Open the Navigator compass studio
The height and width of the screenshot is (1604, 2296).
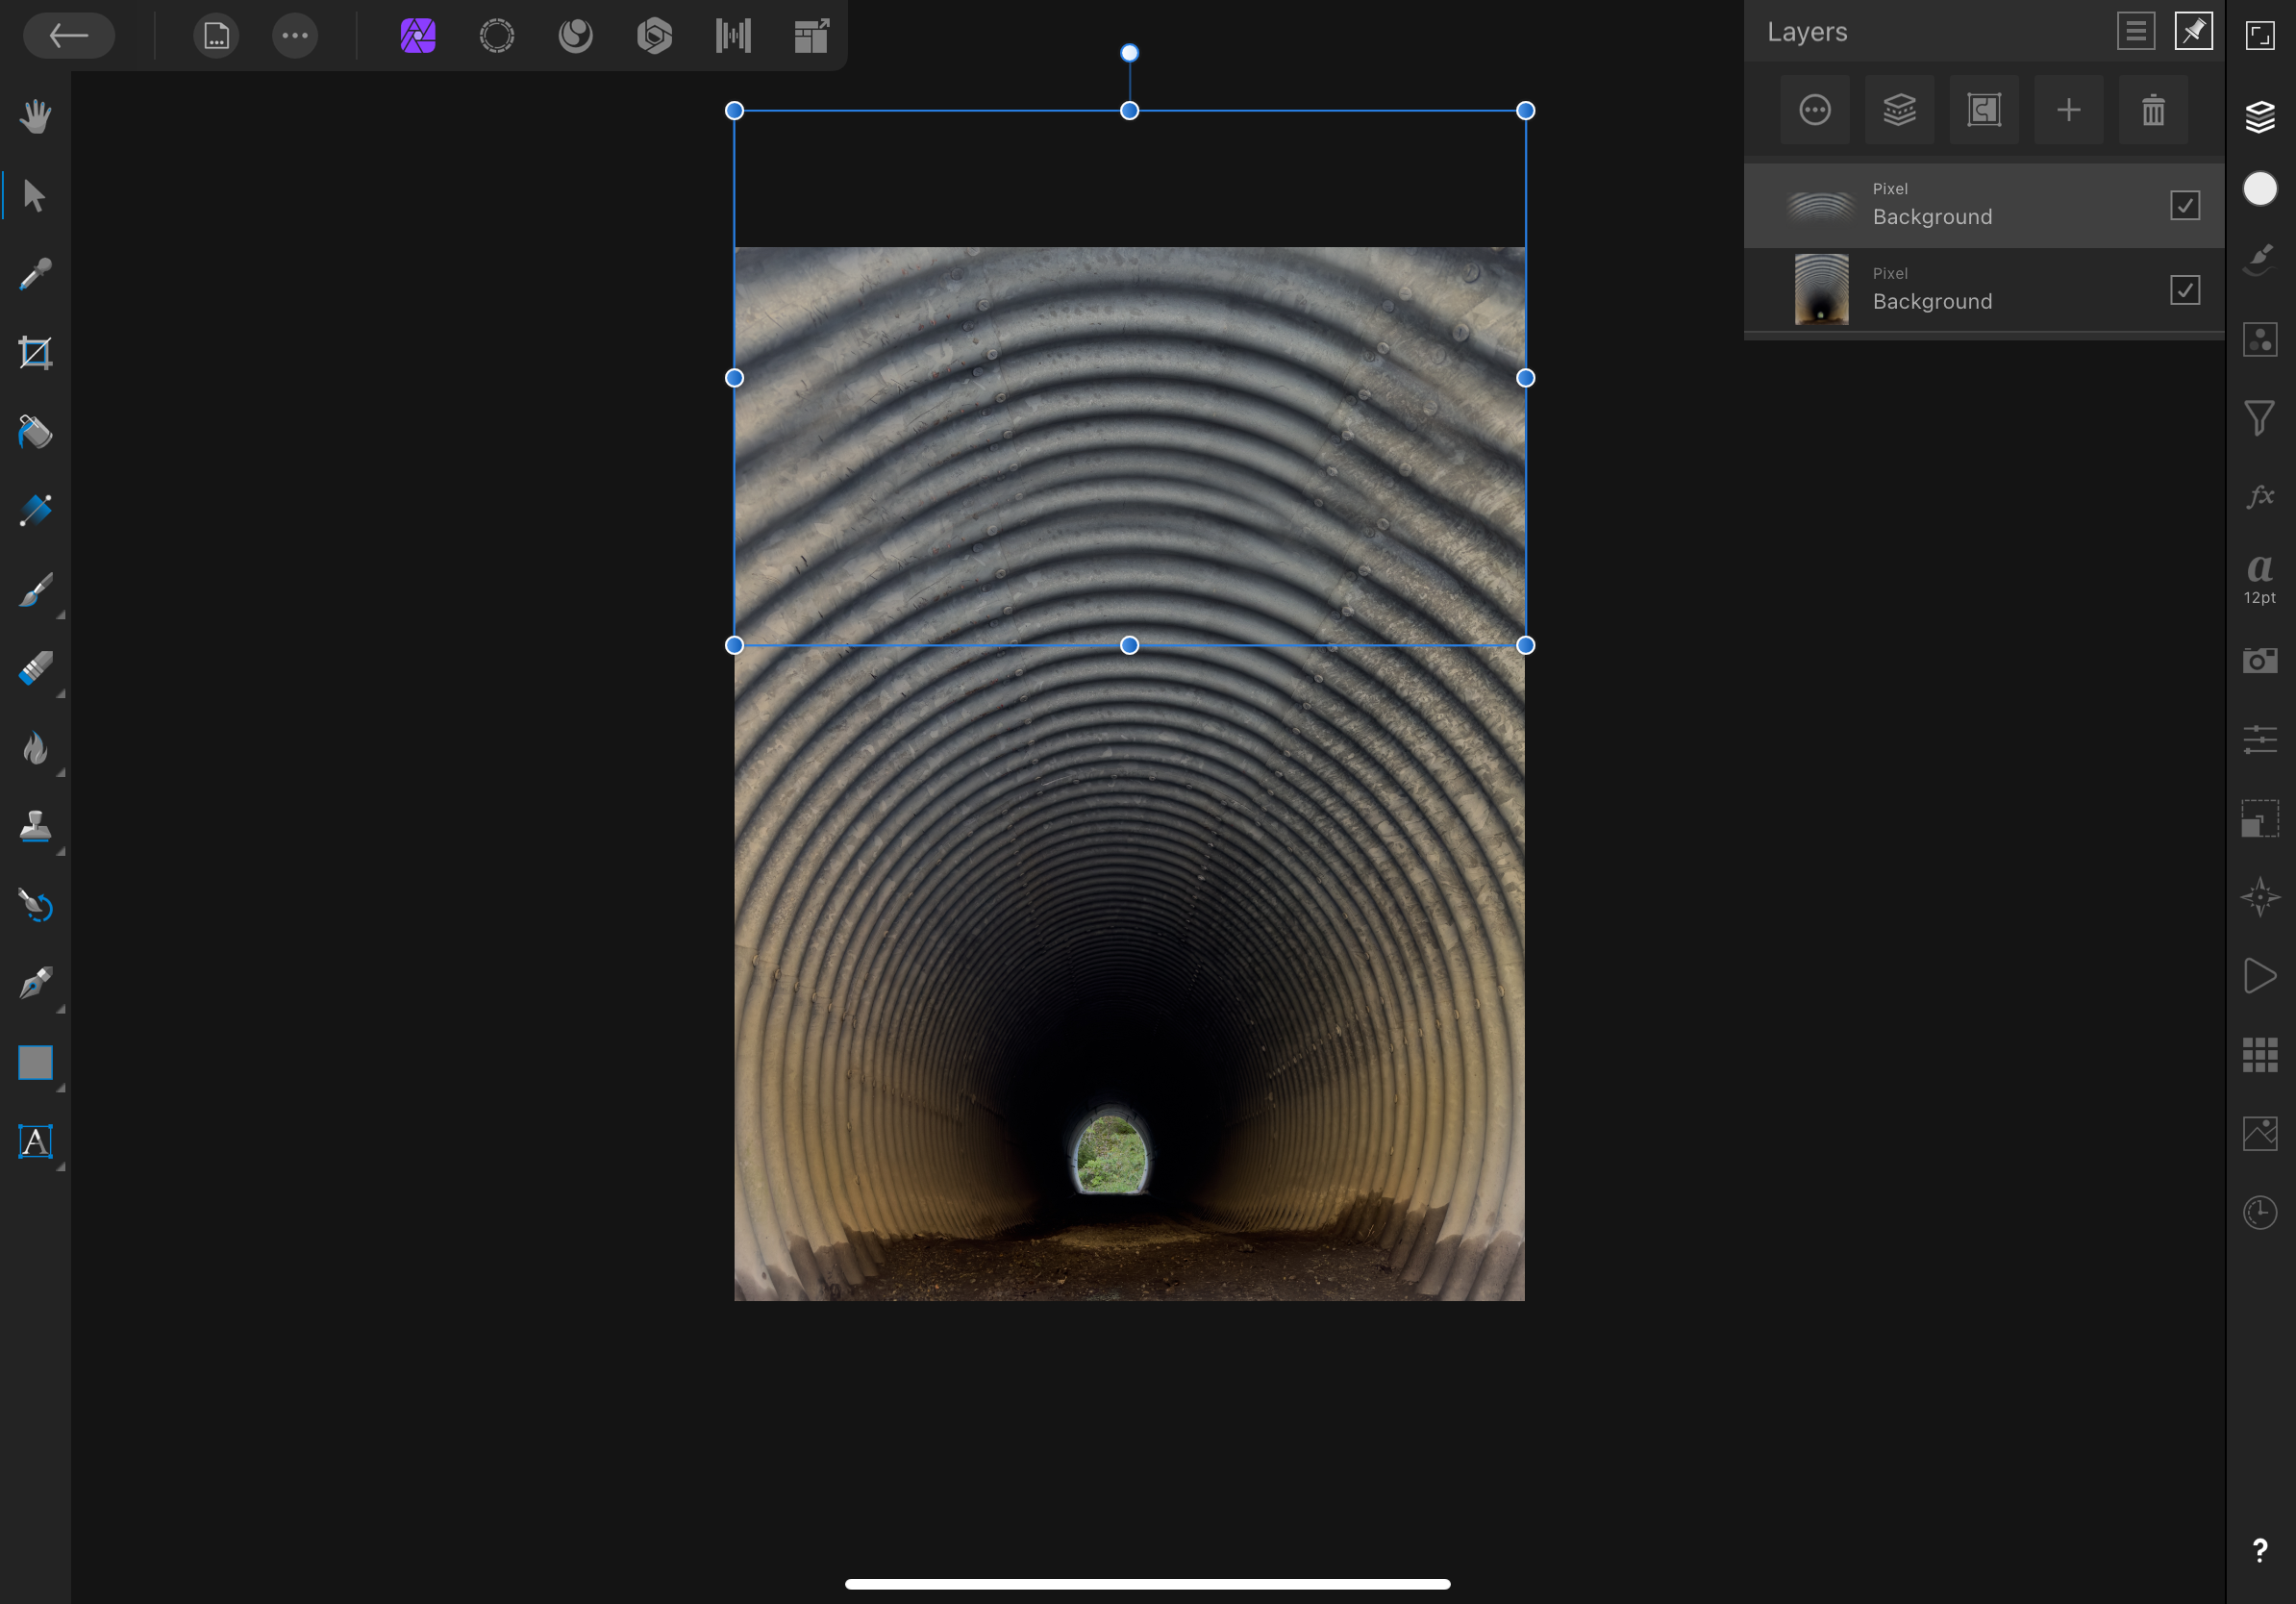tap(2260, 897)
